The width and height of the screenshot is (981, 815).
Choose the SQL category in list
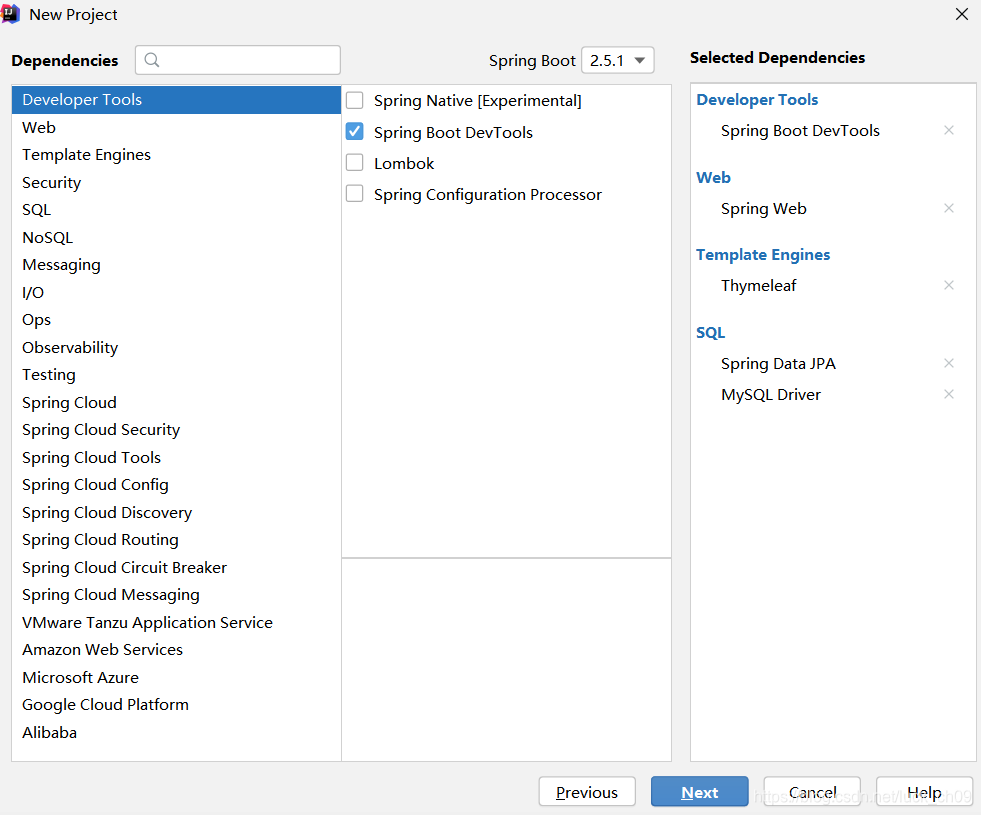pos(36,210)
